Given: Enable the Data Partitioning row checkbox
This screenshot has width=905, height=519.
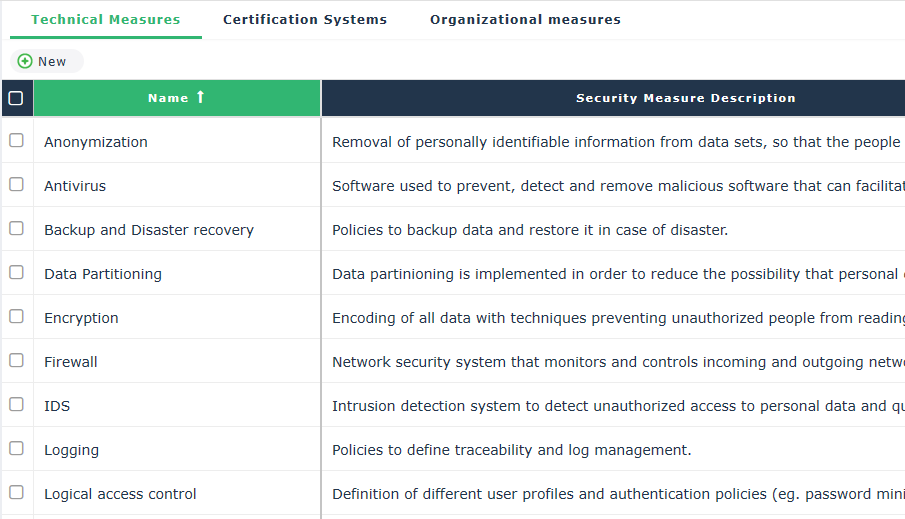Looking at the screenshot, I should tap(16, 273).
